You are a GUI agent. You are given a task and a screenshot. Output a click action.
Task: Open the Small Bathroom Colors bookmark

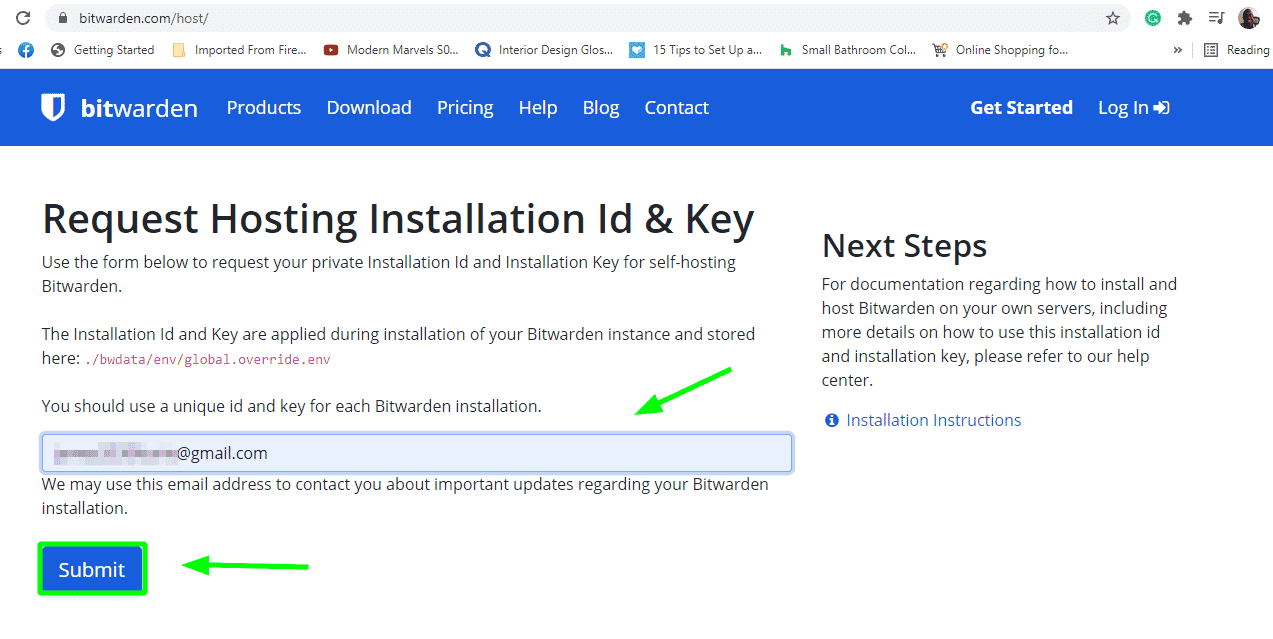tap(847, 50)
